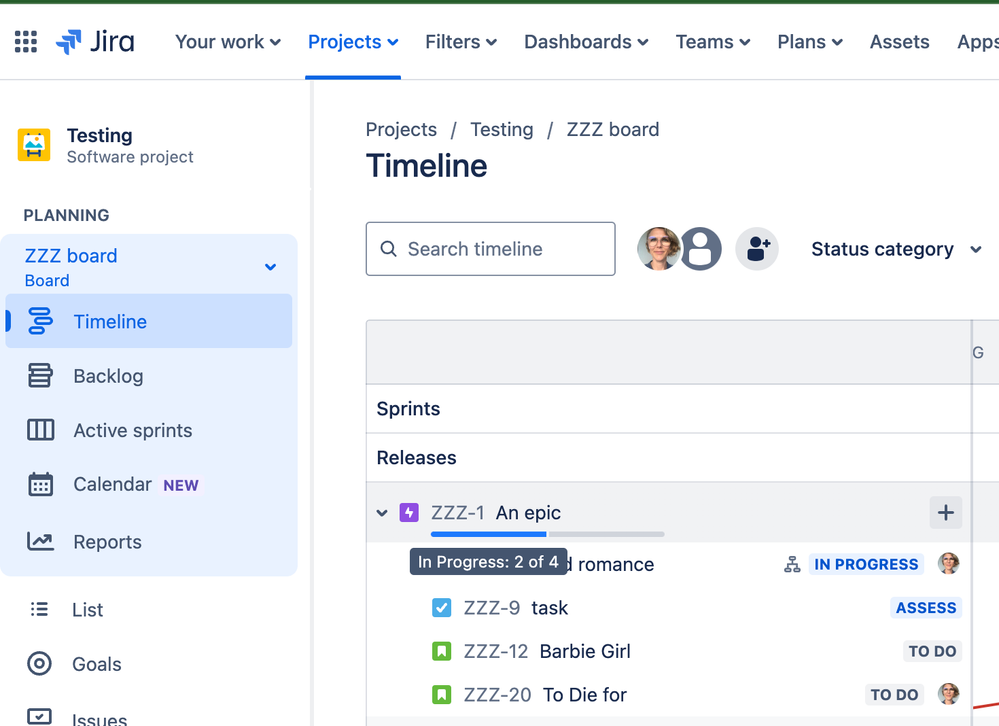
Task: Click the blue progress bar under ZZZ-1
Action: [488, 534]
